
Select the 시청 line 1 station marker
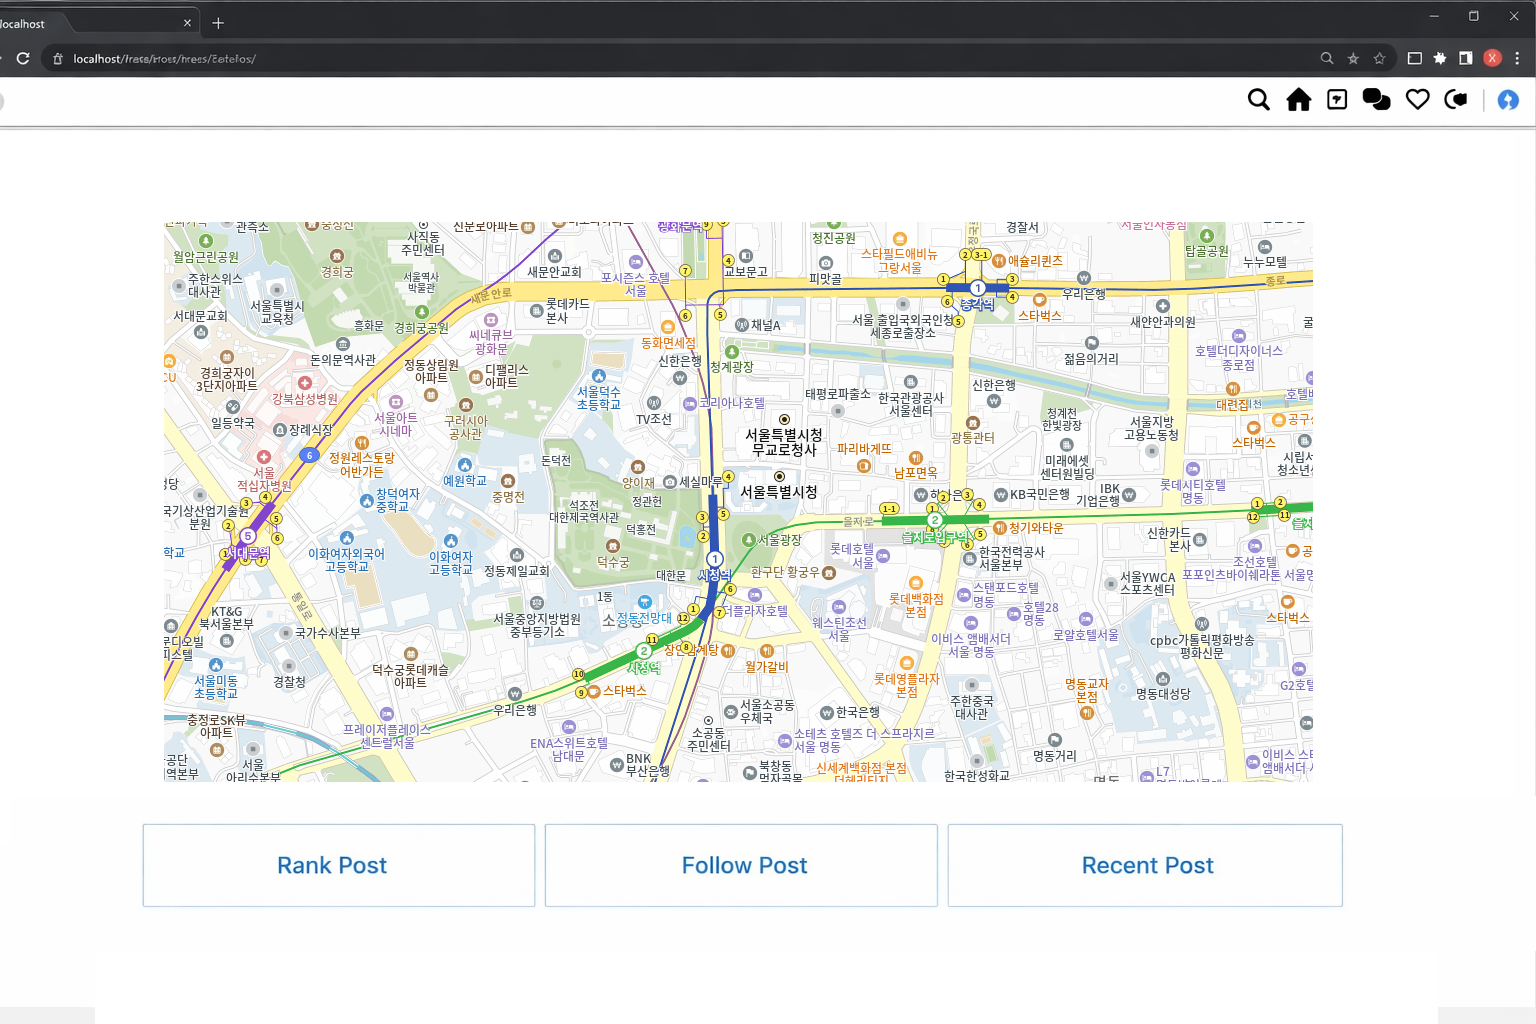[714, 559]
